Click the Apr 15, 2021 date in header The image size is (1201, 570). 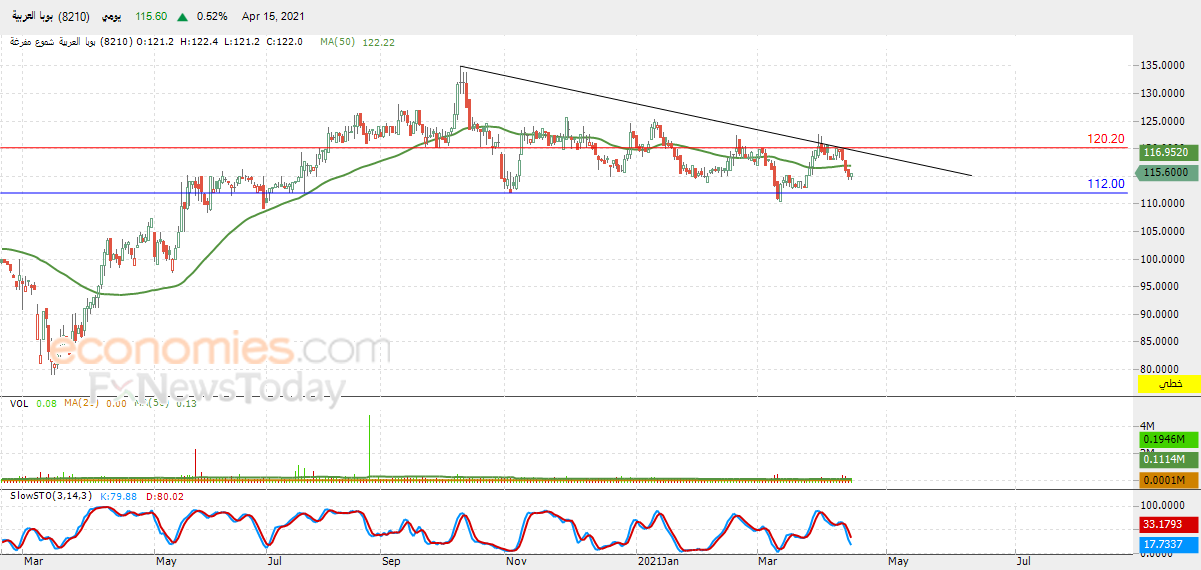point(274,17)
